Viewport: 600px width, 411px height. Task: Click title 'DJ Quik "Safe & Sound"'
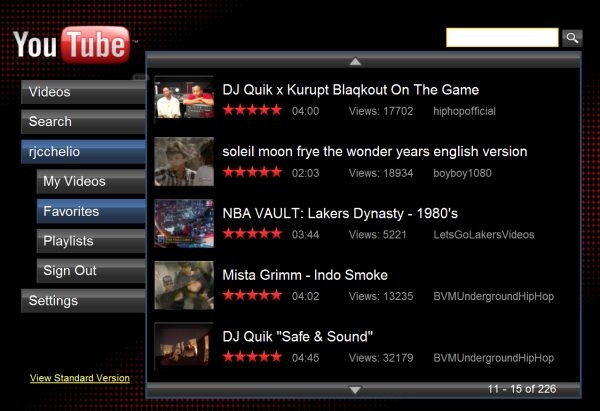[x=298, y=337]
